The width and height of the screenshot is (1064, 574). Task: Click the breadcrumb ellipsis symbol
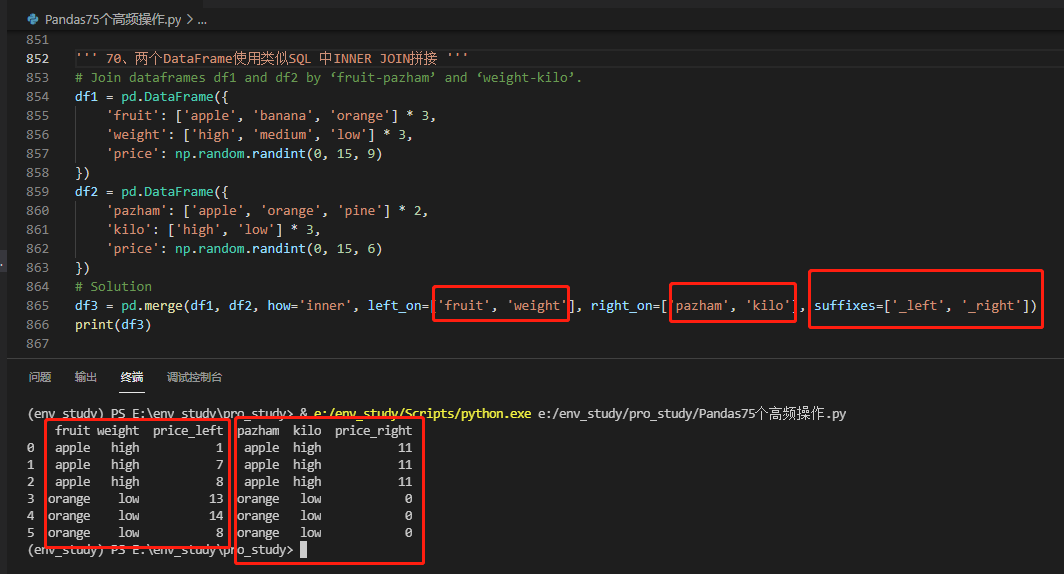pos(202,20)
